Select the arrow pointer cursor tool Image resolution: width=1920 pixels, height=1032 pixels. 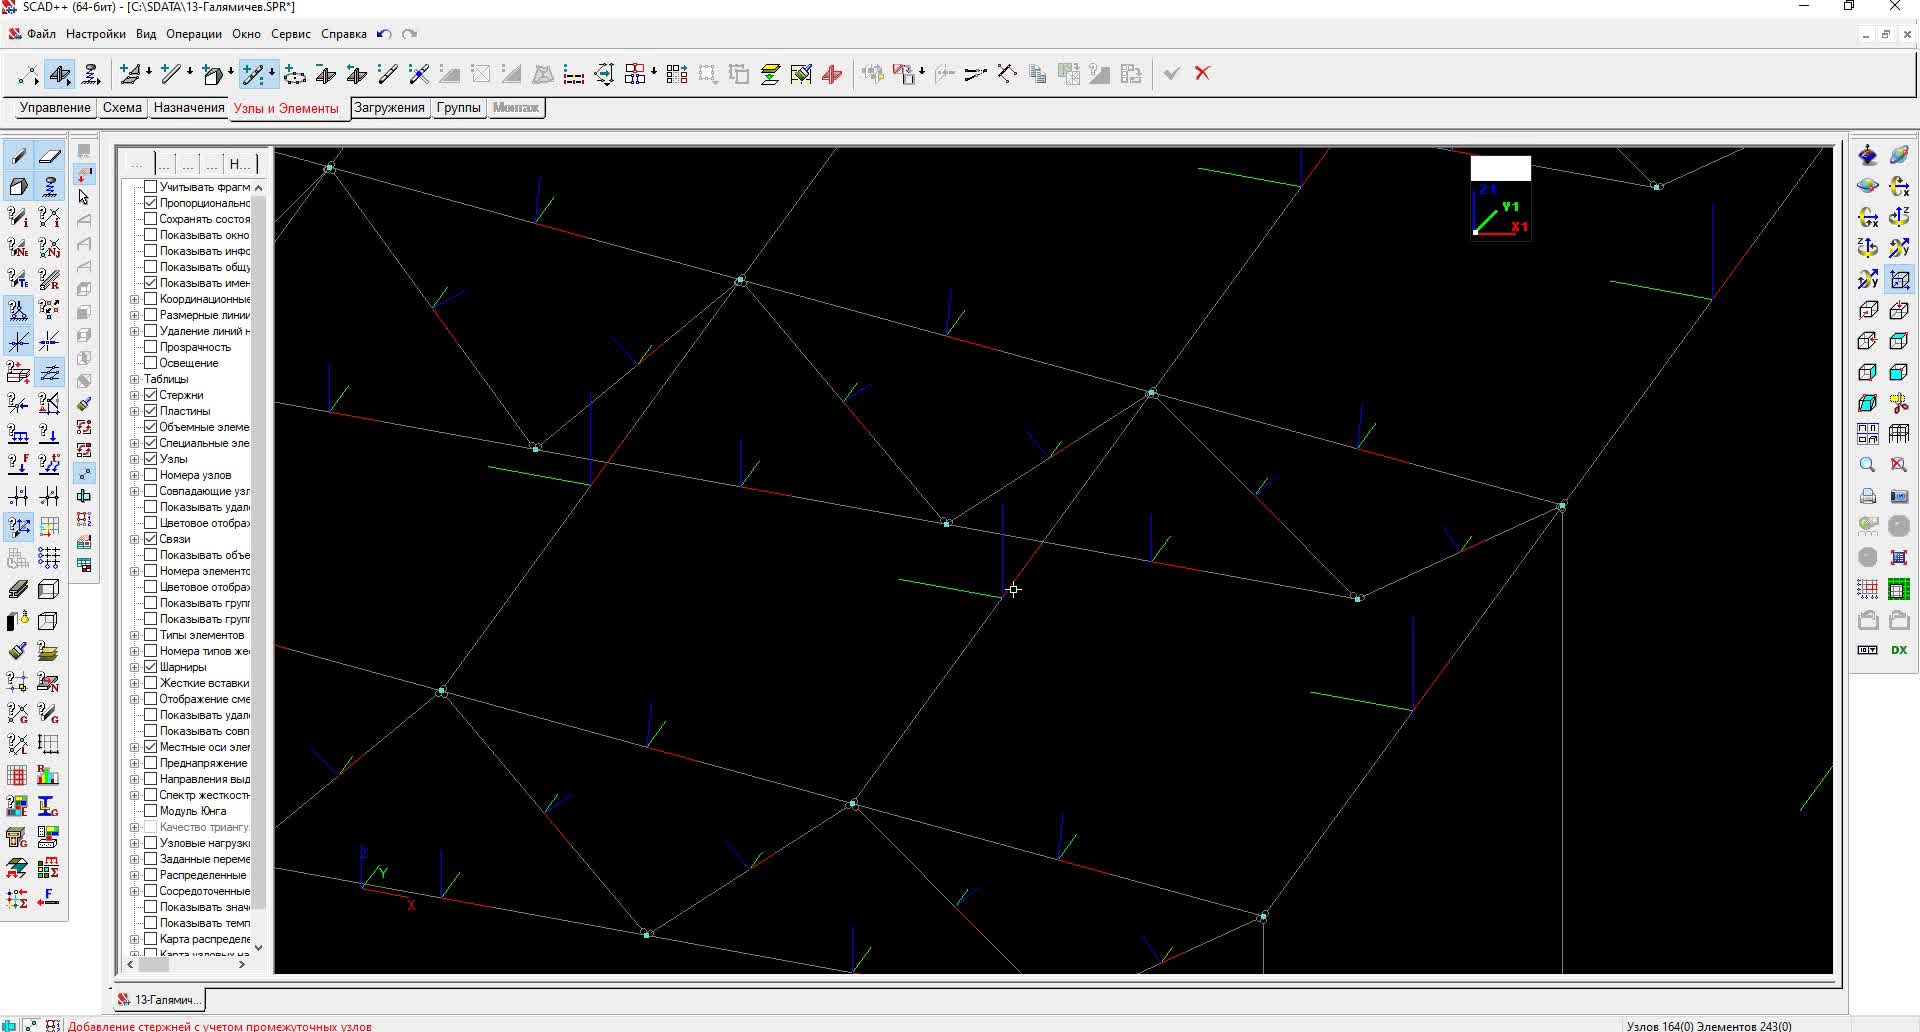coord(84,197)
